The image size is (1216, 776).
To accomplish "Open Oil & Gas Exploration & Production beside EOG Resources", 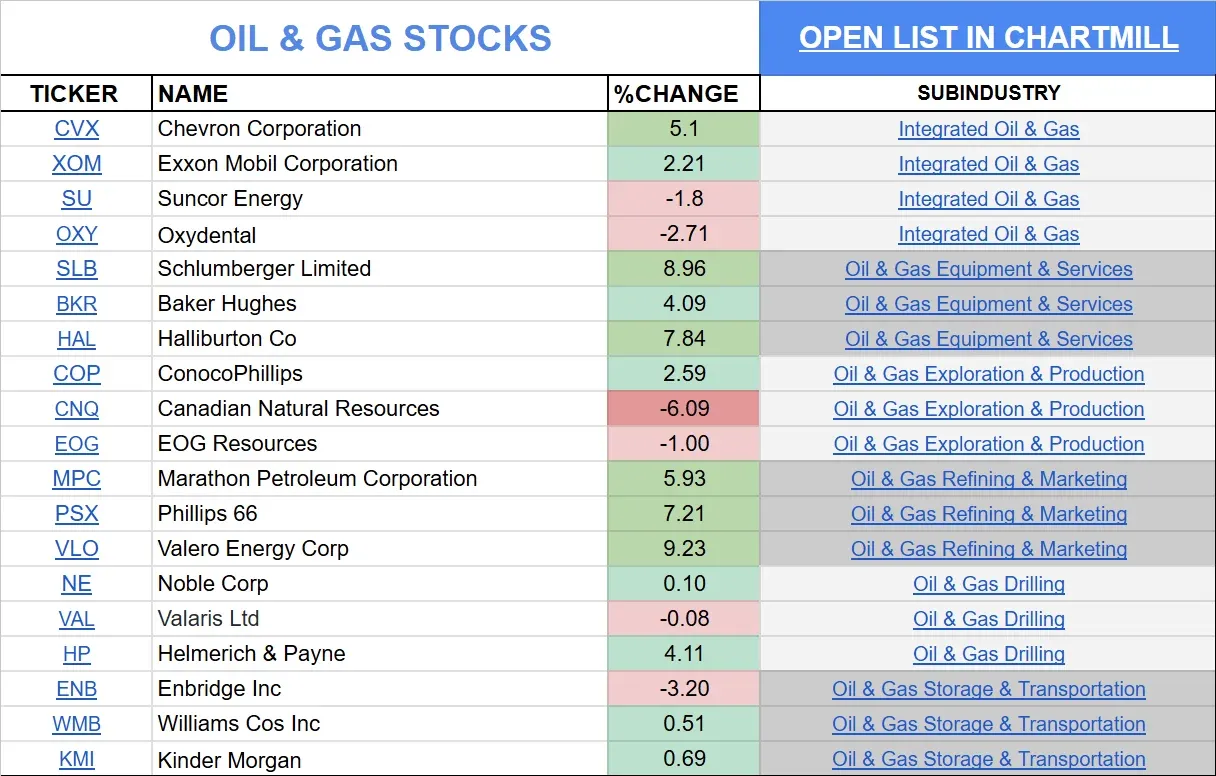I will coord(988,444).
